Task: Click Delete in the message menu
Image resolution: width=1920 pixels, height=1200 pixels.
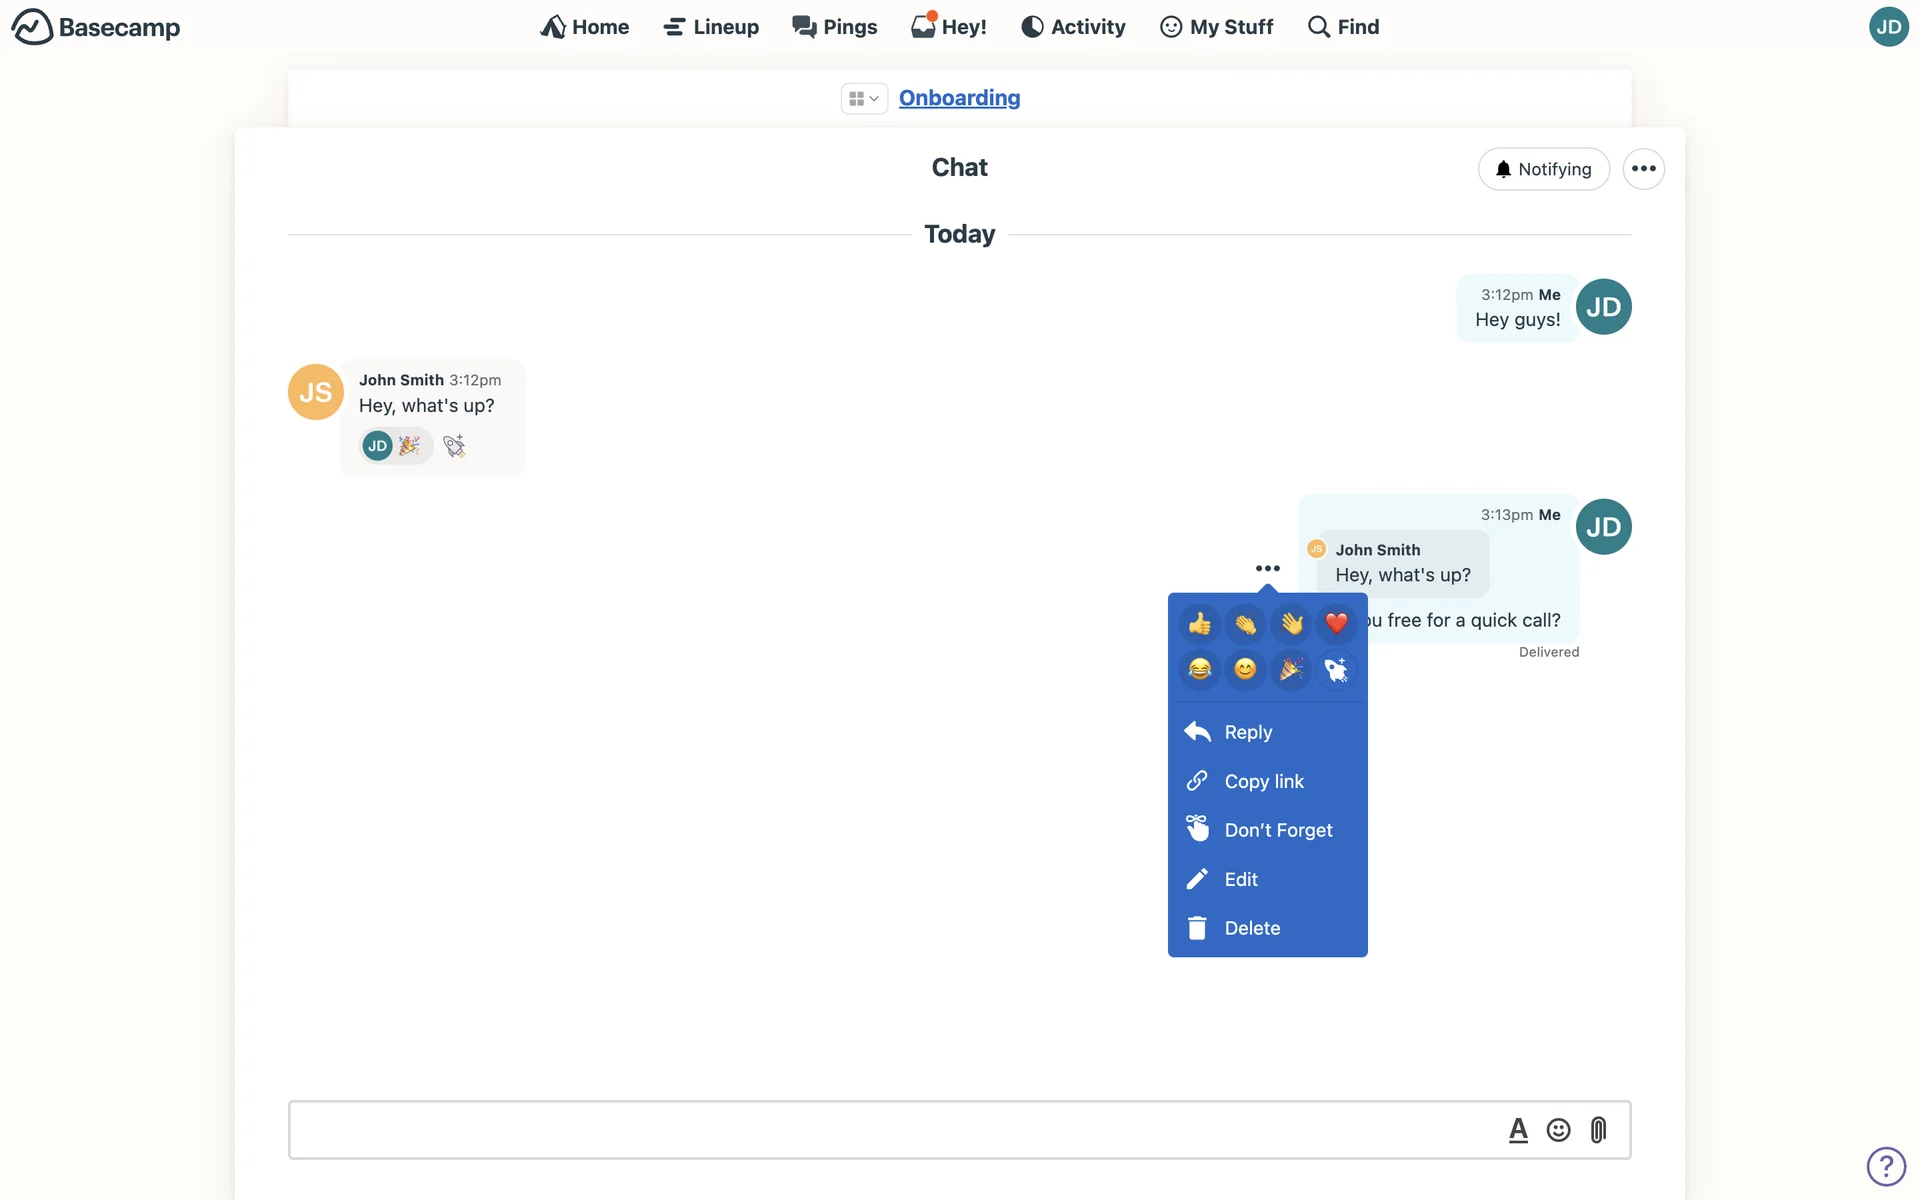Action: pyautogui.click(x=1251, y=928)
